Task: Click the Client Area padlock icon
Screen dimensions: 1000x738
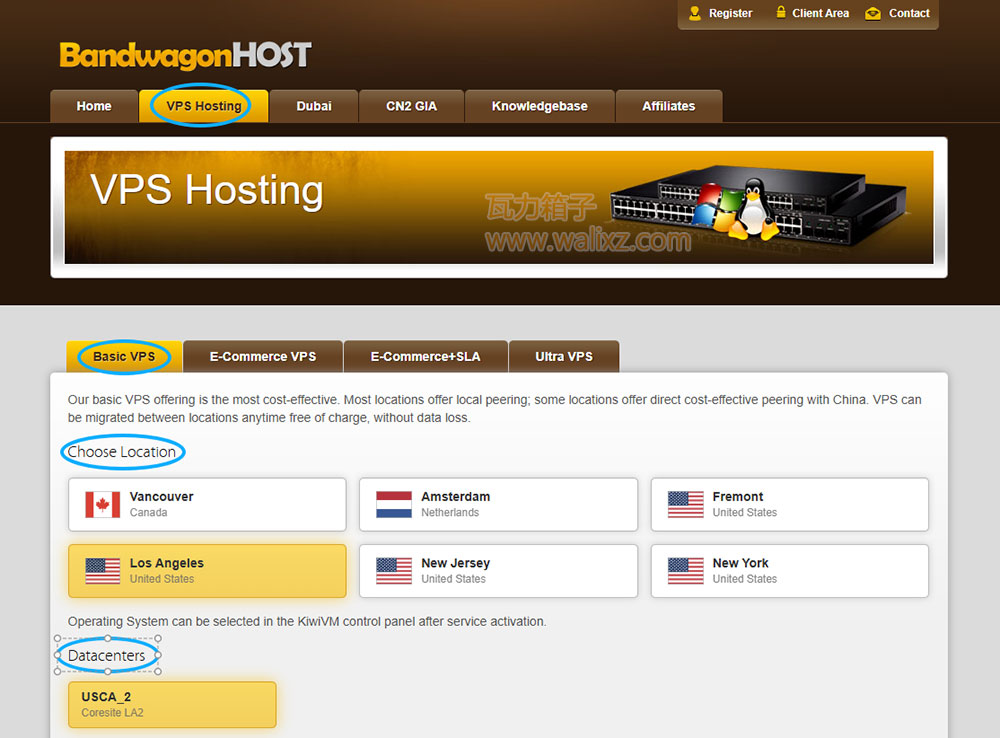Action: (x=781, y=12)
